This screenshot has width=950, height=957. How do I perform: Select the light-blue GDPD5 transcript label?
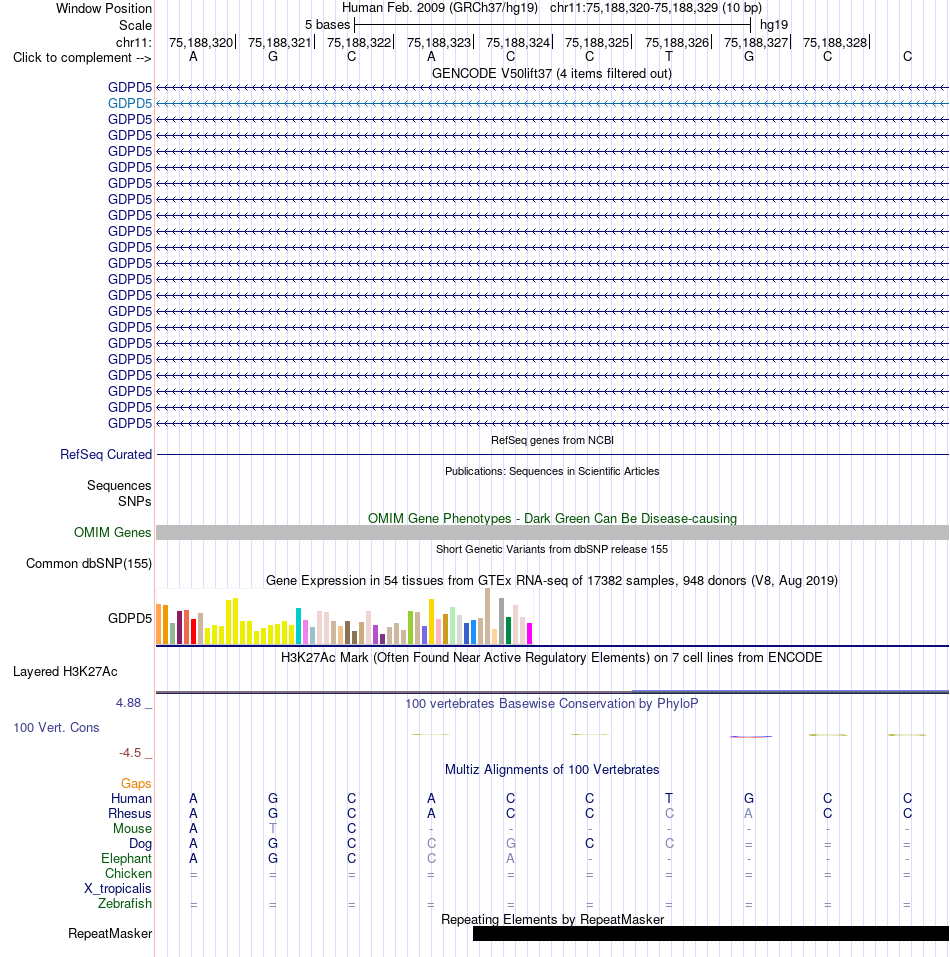(130, 104)
